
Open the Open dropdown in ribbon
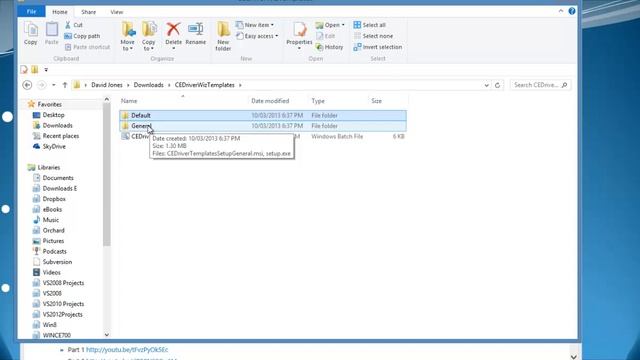[330, 25]
